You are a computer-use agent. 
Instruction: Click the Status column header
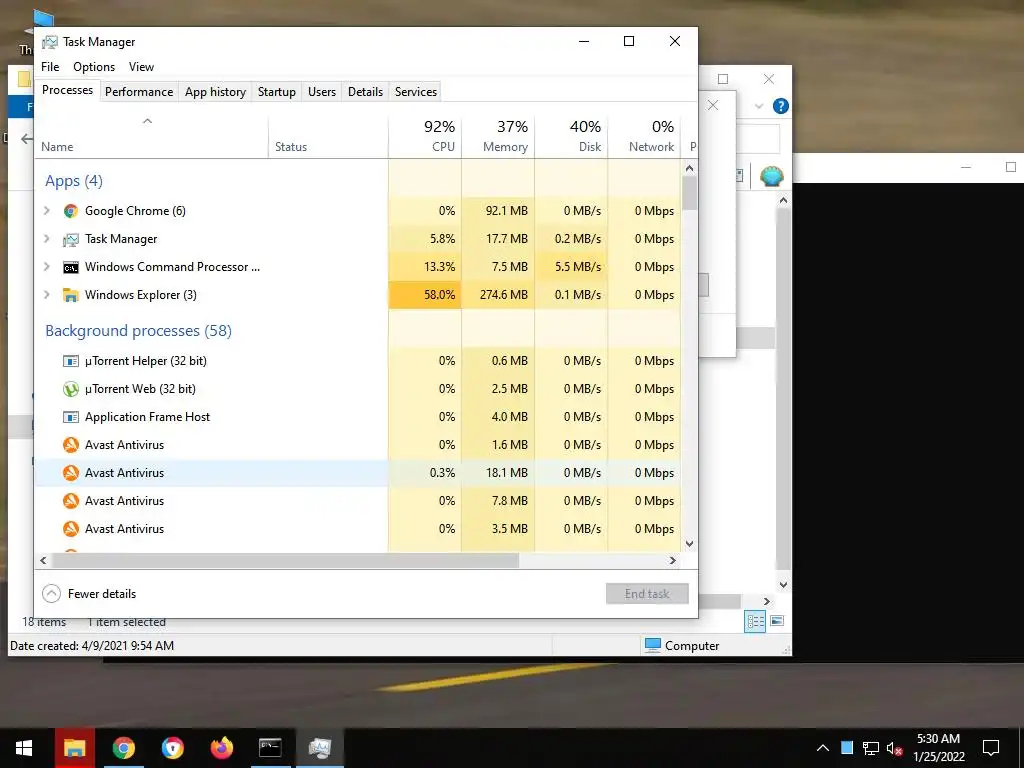[328, 136]
